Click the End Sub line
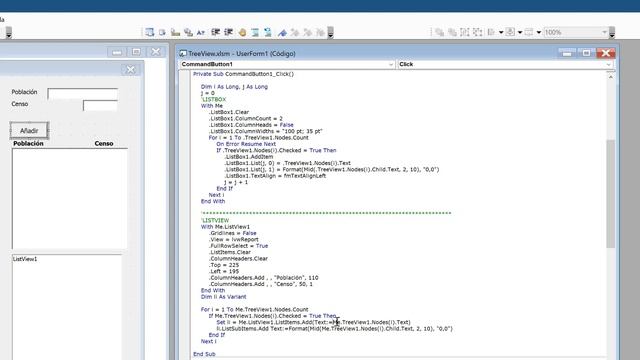The height and width of the screenshot is (360, 640). pyautogui.click(x=204, y=354)
